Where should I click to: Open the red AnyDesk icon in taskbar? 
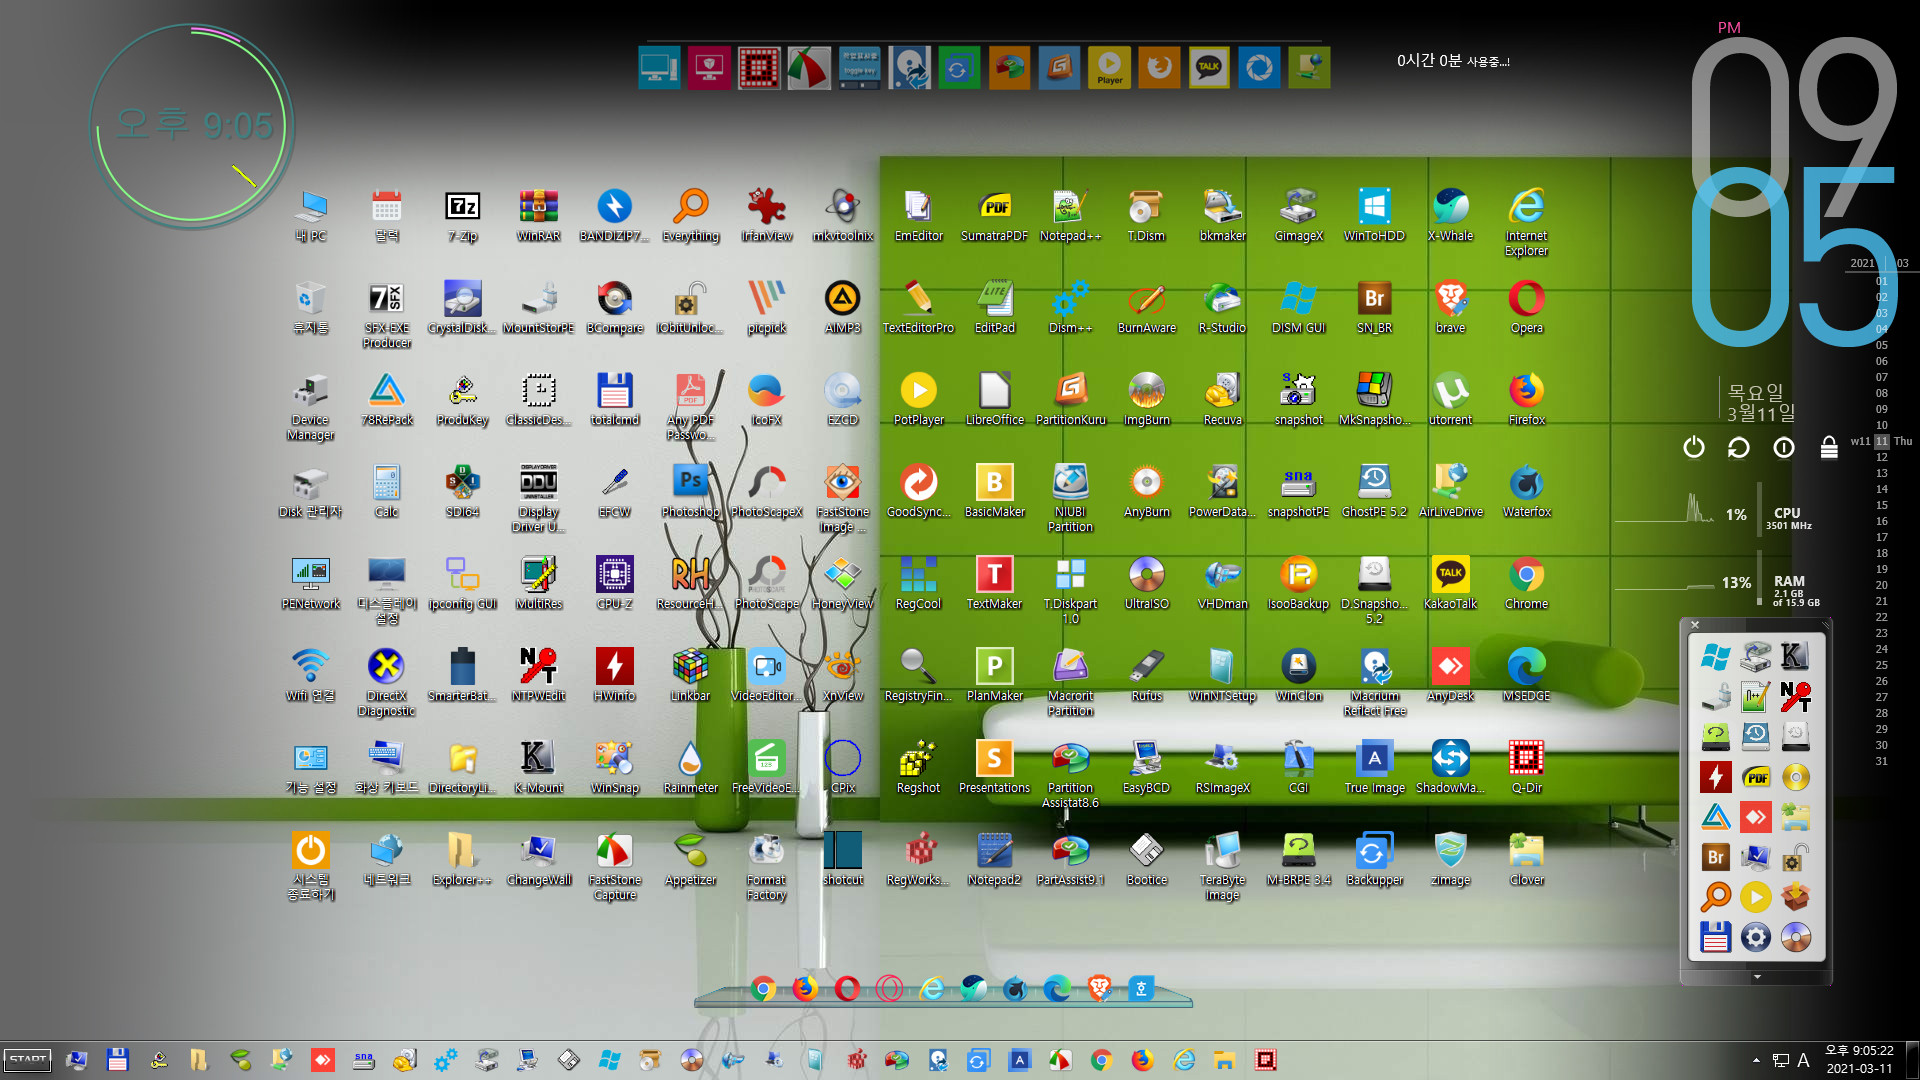(322, 1060)
